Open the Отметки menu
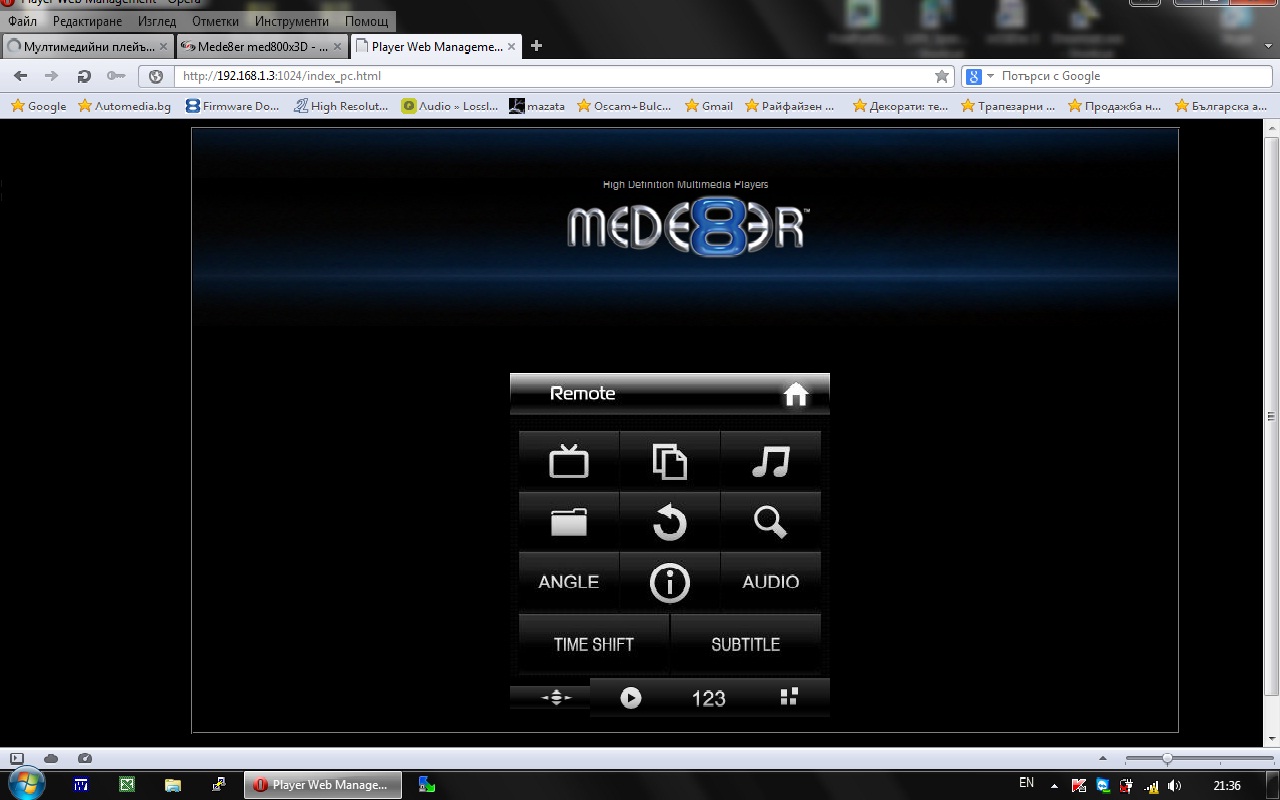 [215, 21]
